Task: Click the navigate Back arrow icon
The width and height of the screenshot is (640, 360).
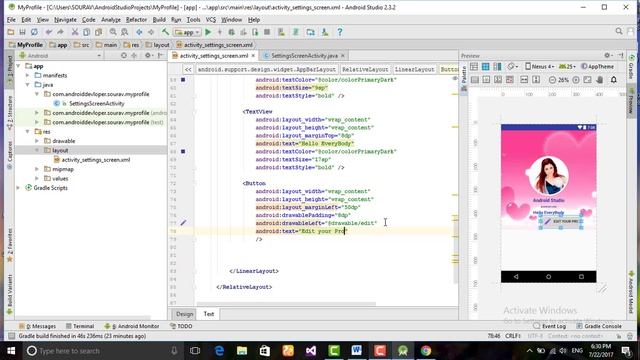Action: tap(139, 32)
